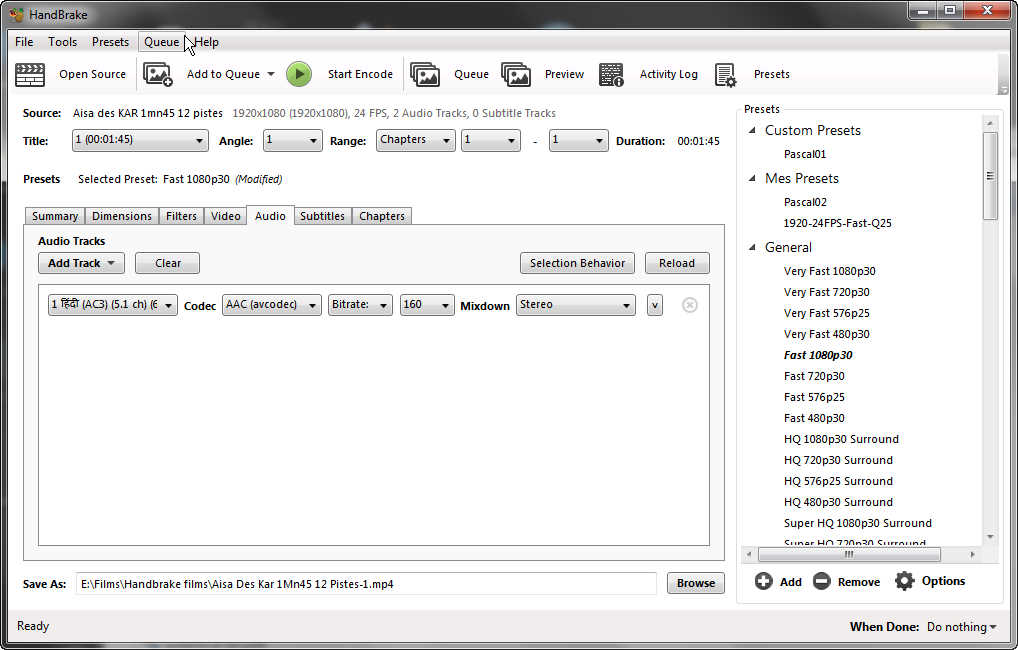
Task: Click the green Start Encode play icon
Action: tap(299, 74)
